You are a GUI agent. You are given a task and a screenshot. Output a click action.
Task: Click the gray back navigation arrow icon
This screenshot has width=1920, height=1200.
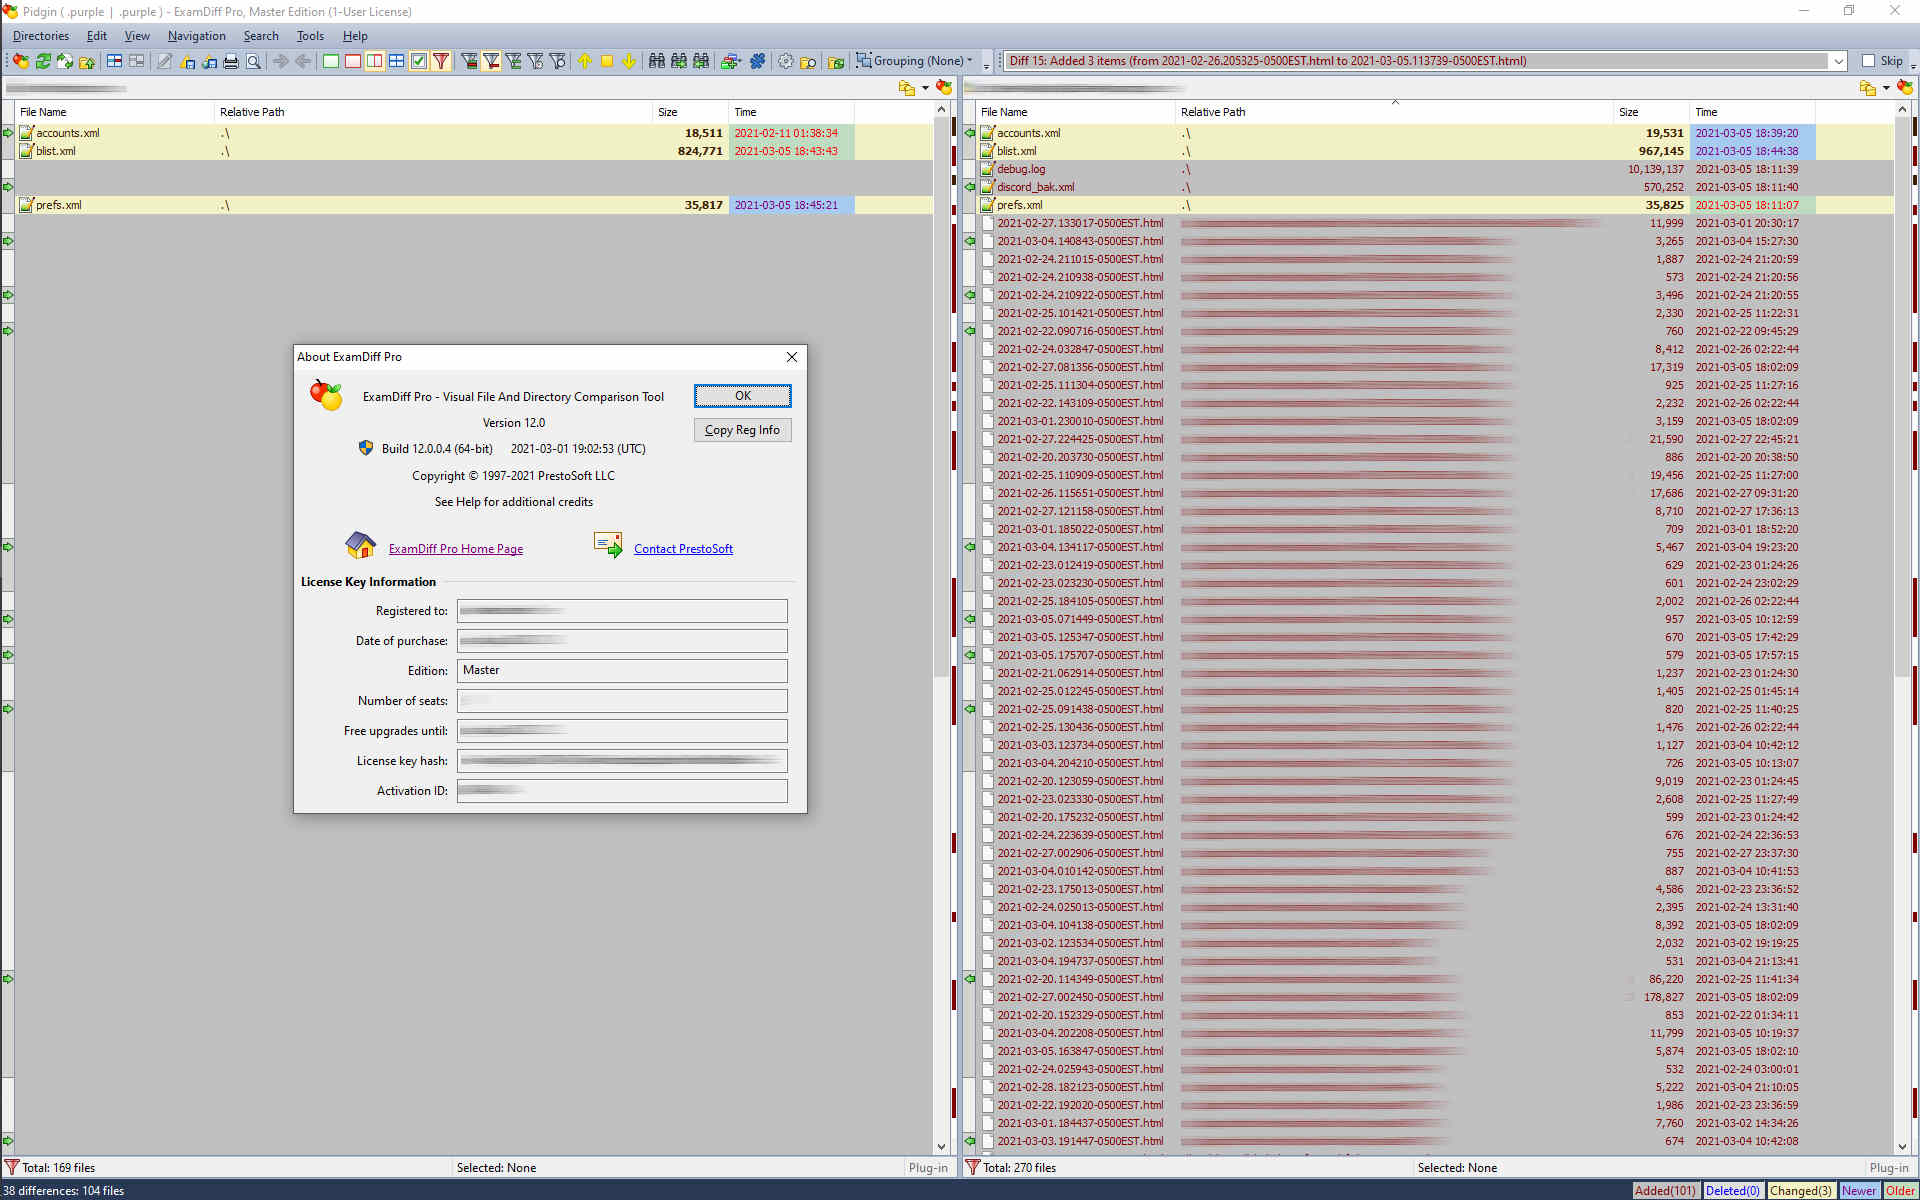coord(303,61)
